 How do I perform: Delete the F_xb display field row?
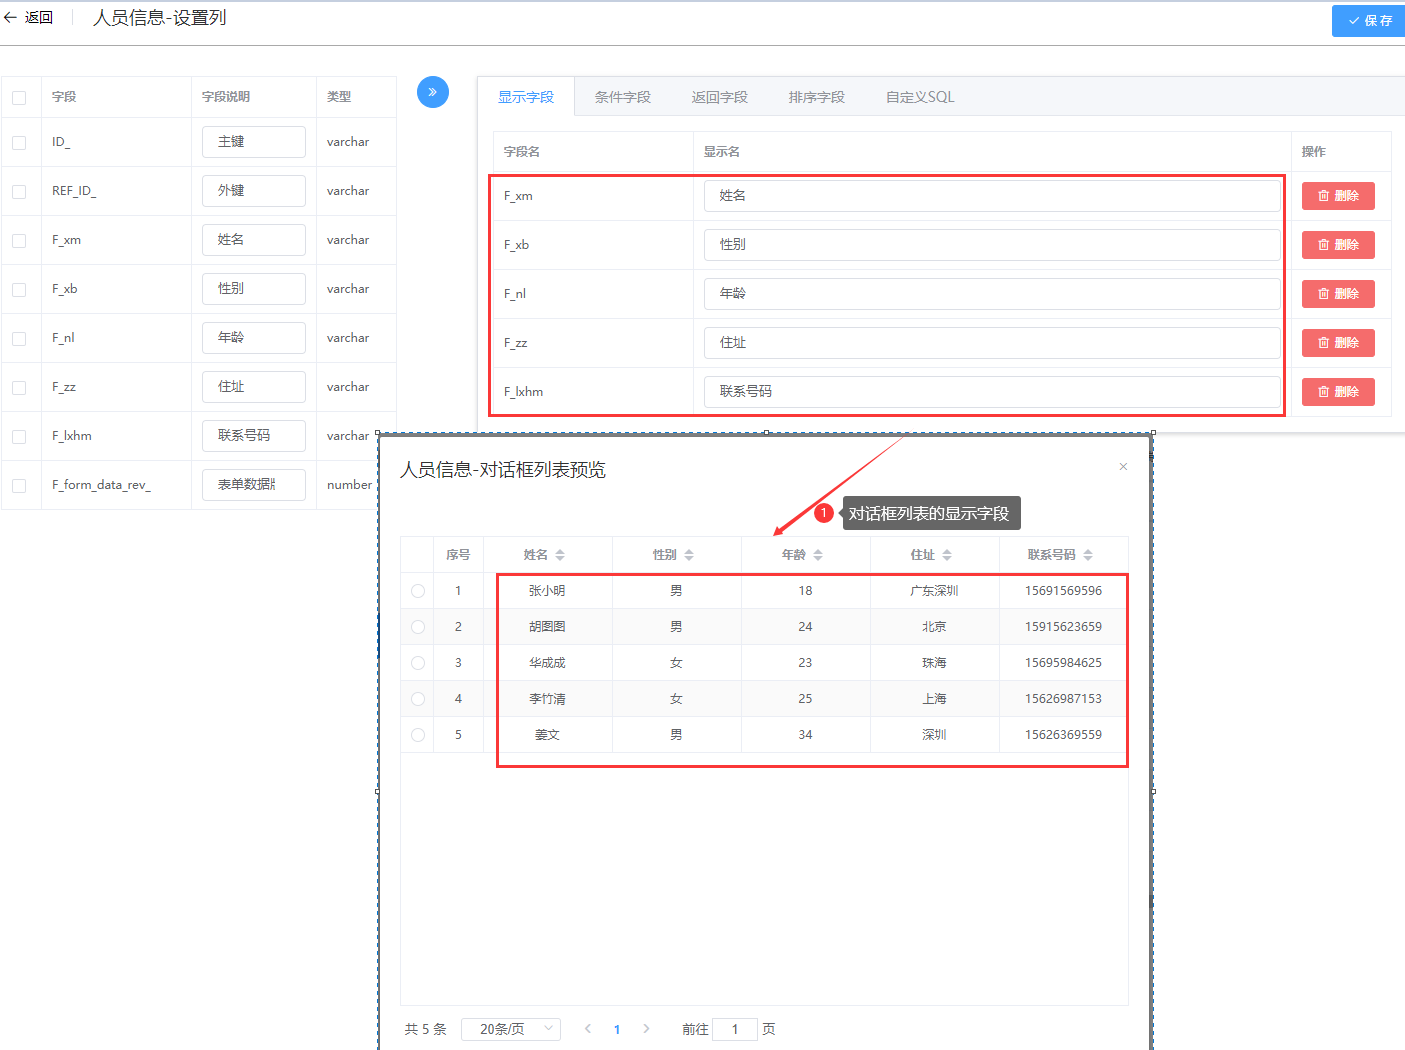pyautogui.click(x=1337, y=245)
